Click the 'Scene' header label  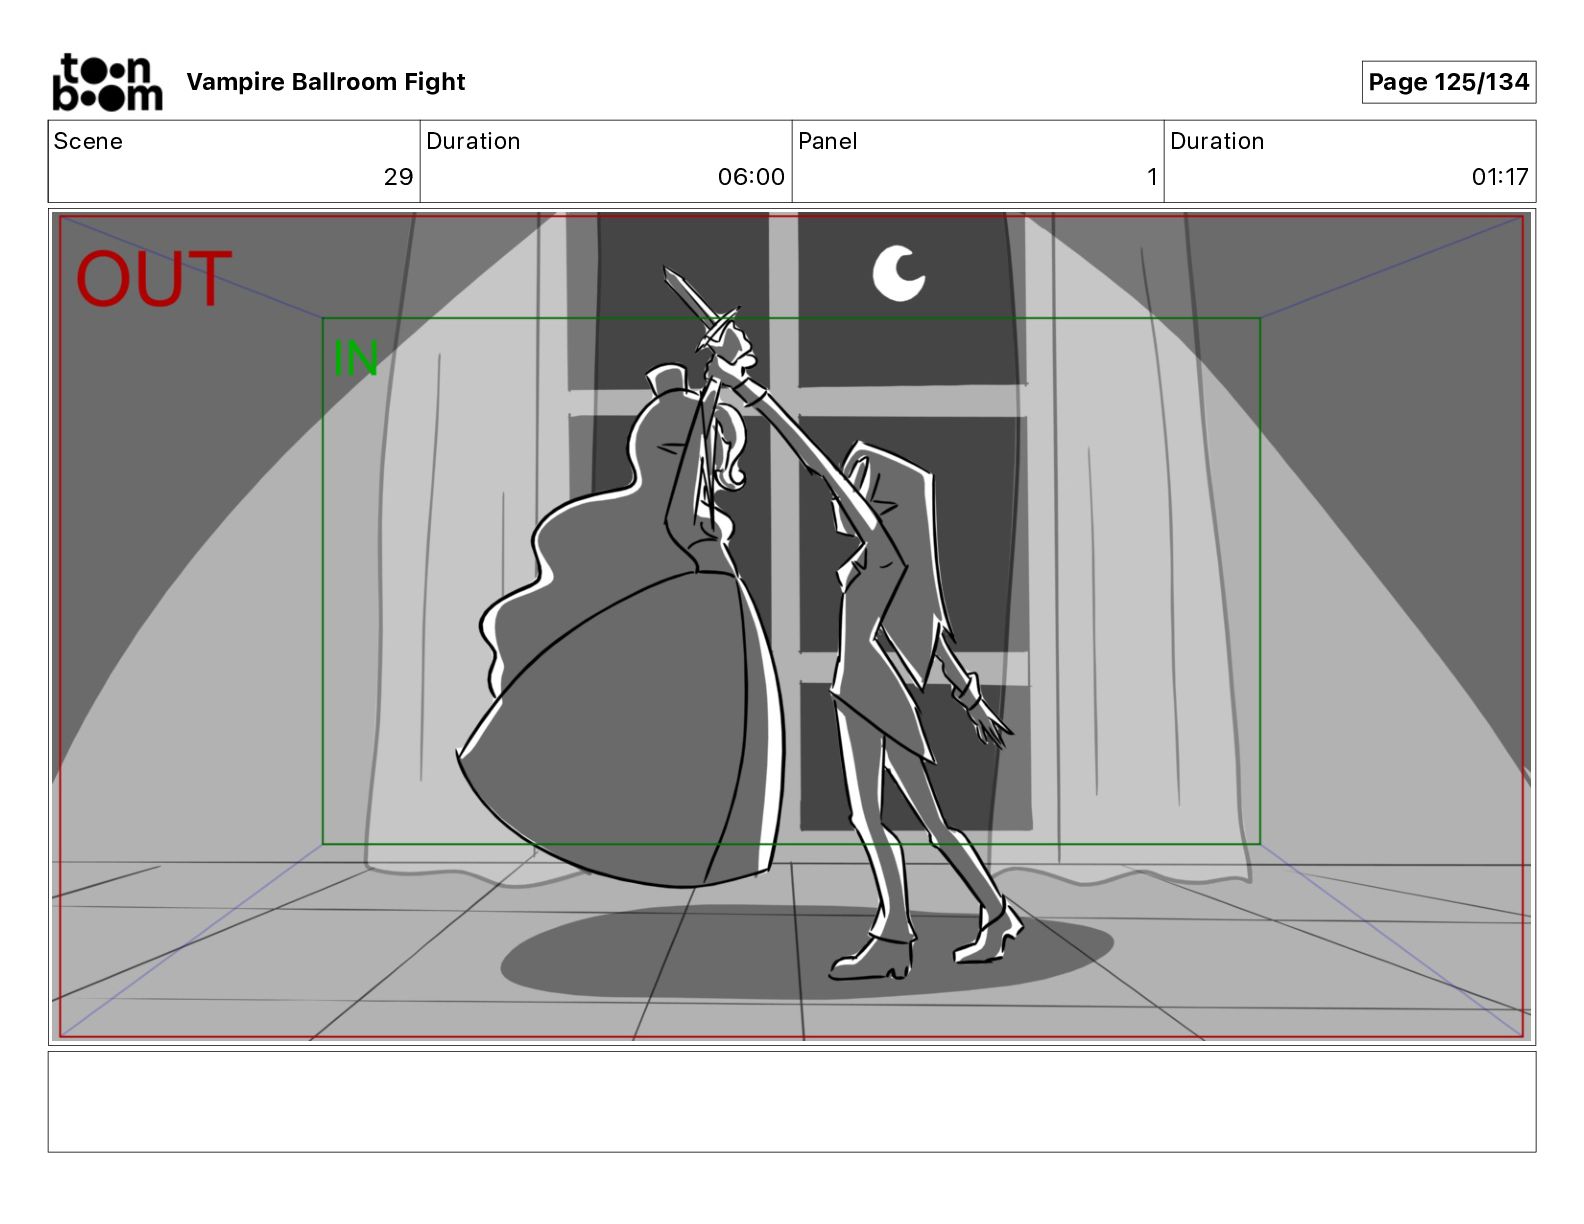coord(88,141)
